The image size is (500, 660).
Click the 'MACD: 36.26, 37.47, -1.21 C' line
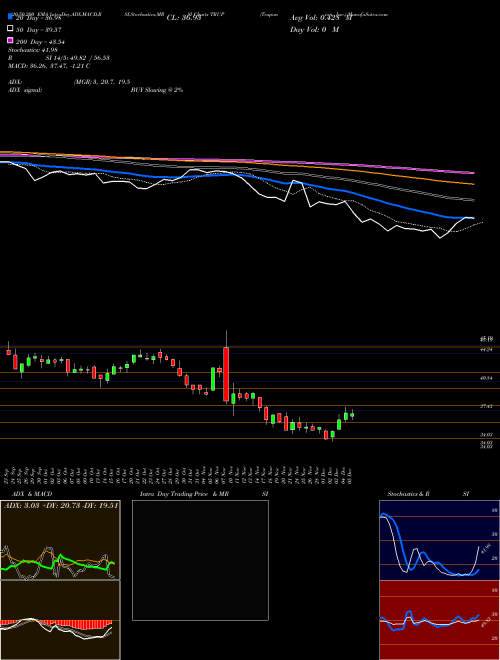[49, 66]
